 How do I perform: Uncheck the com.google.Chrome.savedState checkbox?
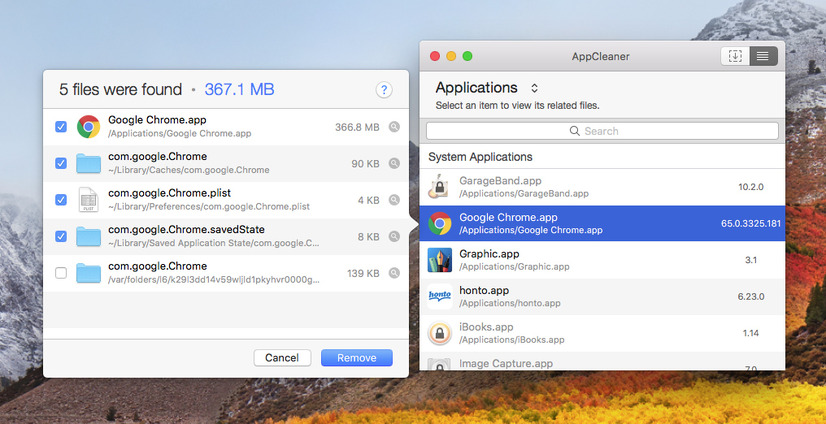(61, 236)
